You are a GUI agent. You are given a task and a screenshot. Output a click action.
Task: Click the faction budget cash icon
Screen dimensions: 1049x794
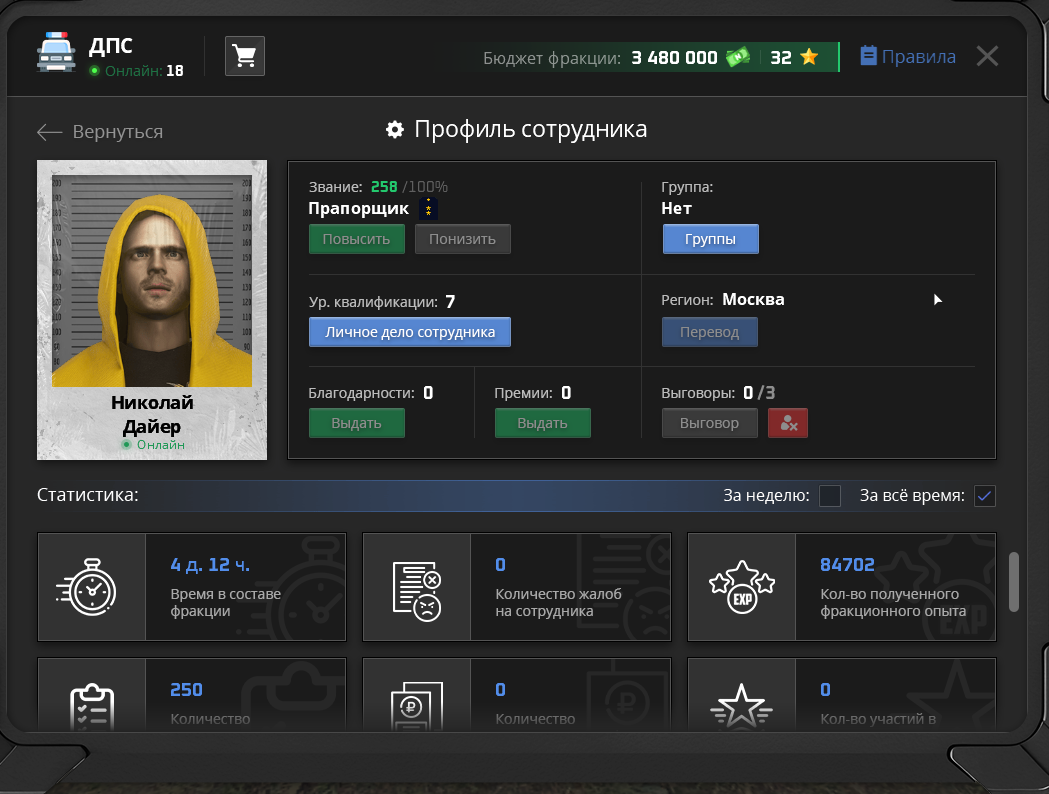tap(737, 58)
